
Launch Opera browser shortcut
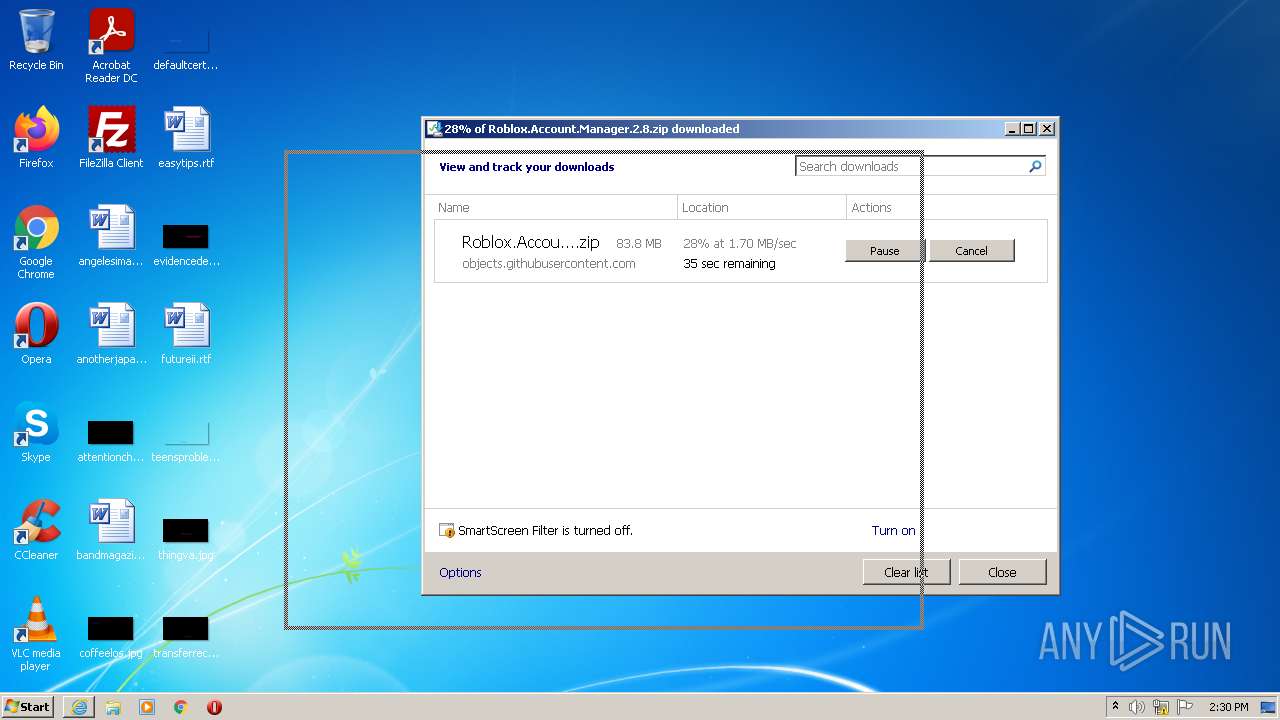pos(36,334)
